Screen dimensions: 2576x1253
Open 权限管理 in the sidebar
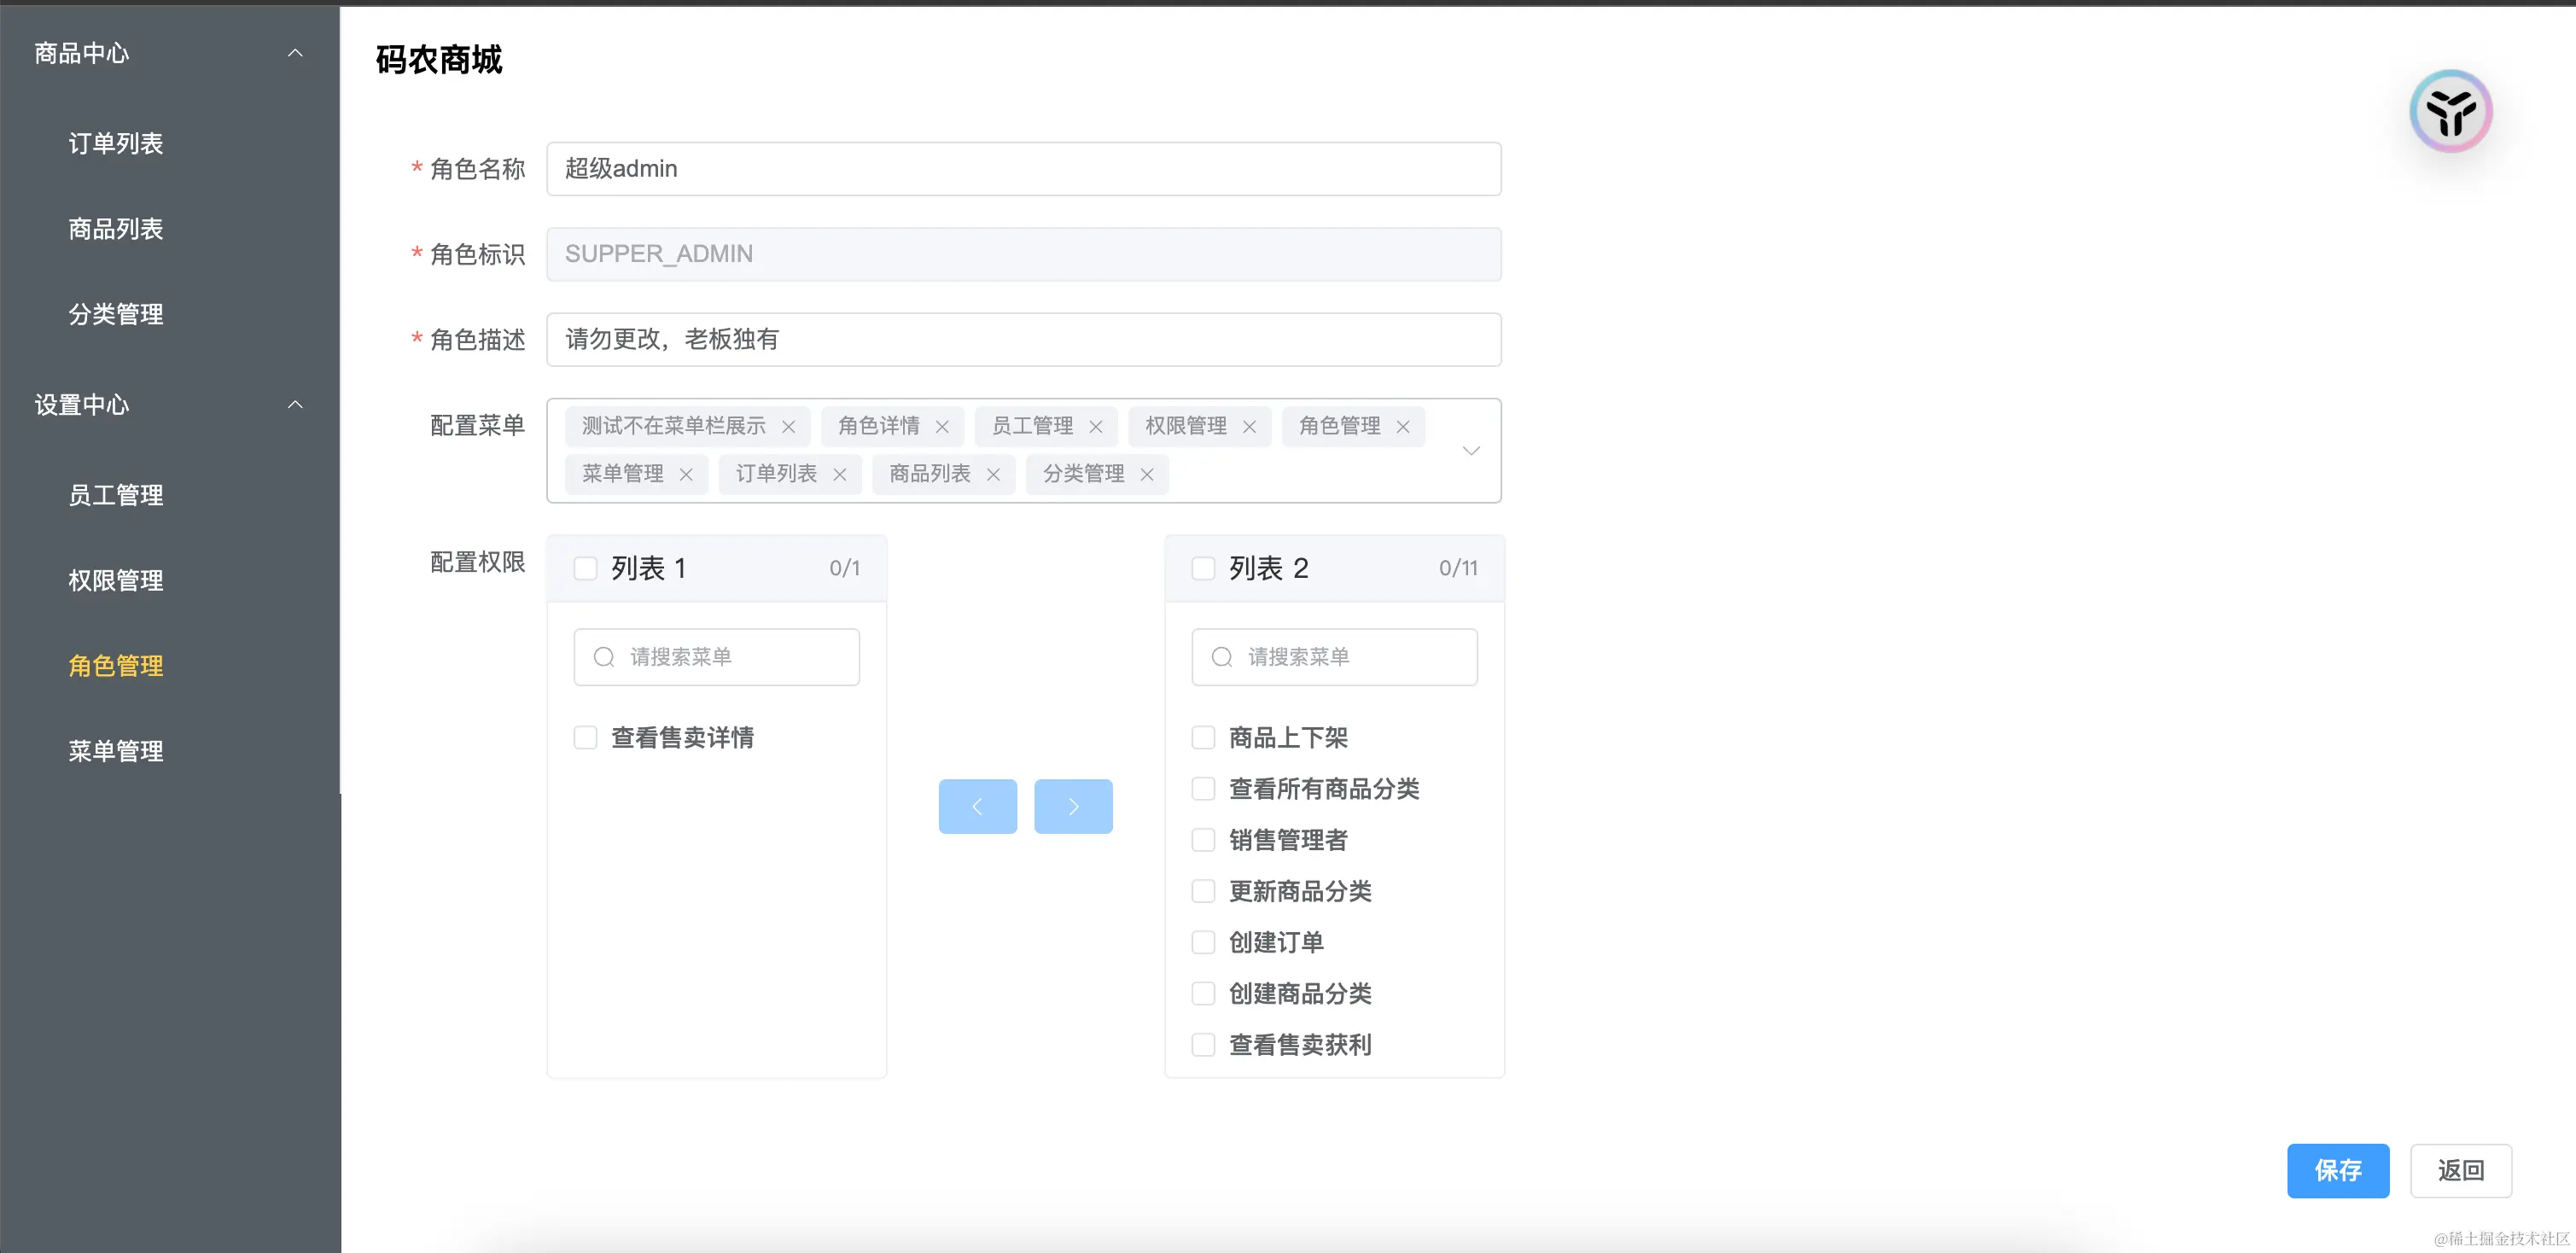(116, 580)
